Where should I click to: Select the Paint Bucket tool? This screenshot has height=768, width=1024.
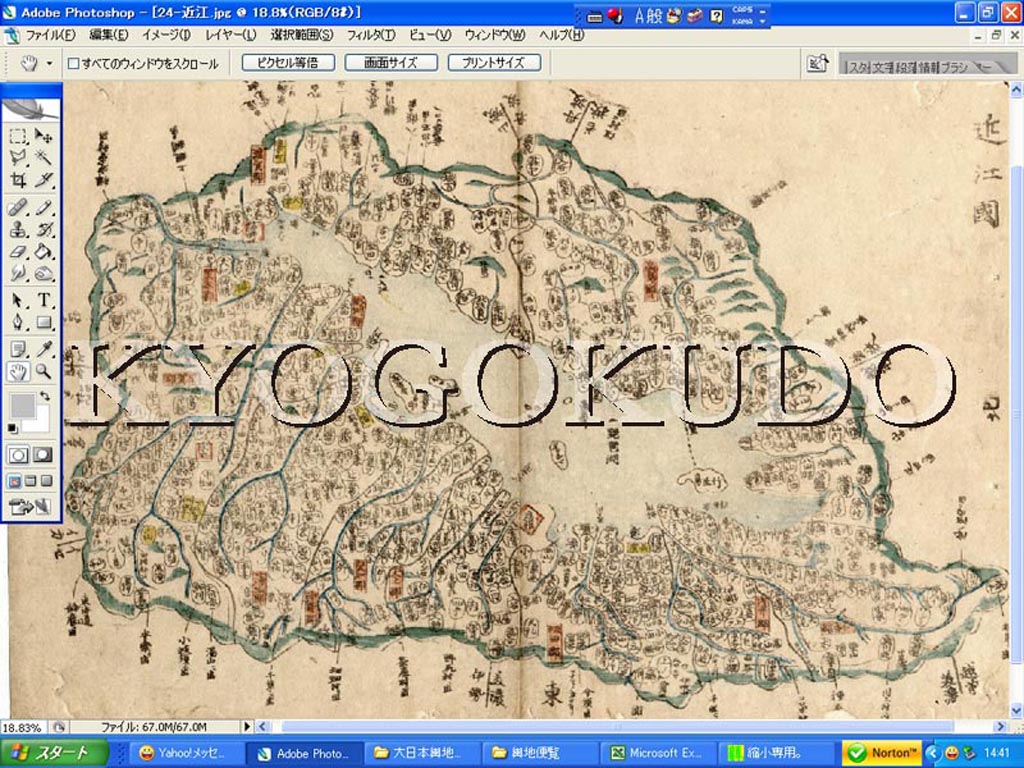43,251
